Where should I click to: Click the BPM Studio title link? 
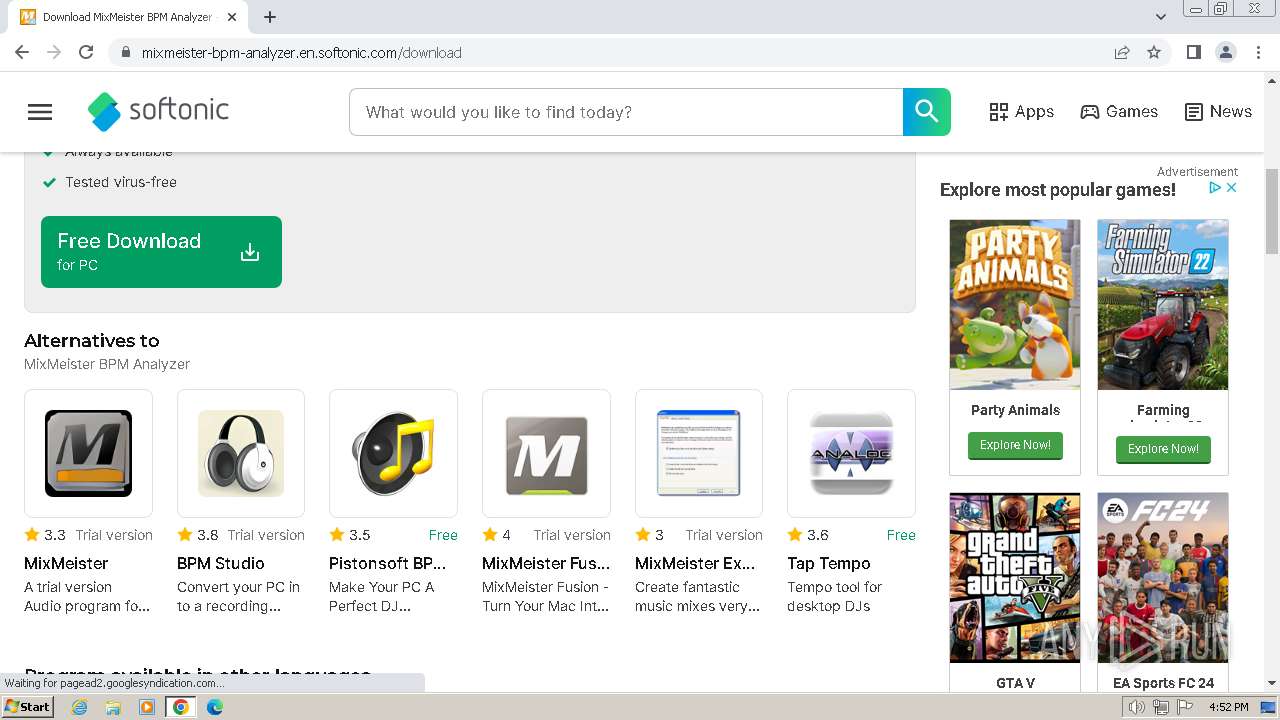pyautogui.click(x=221, y=563)
